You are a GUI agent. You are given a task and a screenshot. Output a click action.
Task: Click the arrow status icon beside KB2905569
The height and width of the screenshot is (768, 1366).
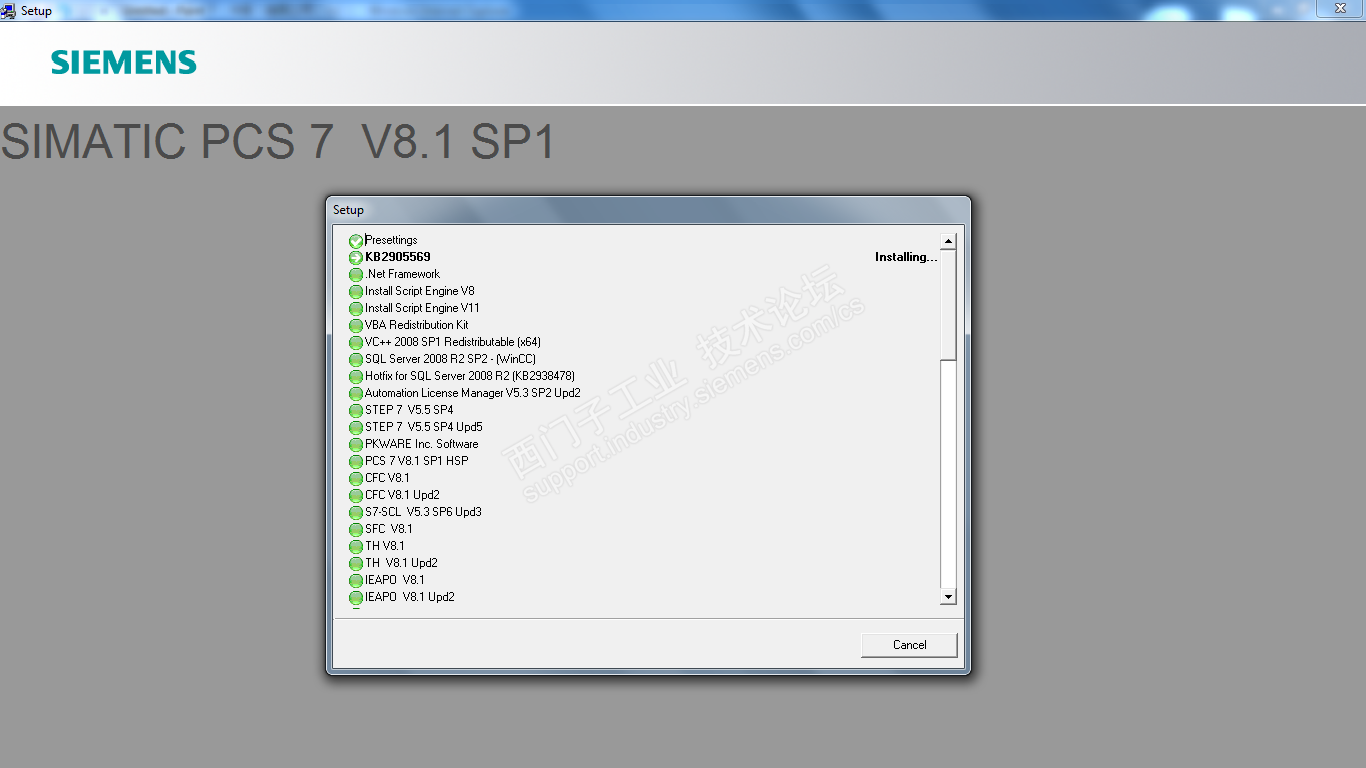[356, 258]
